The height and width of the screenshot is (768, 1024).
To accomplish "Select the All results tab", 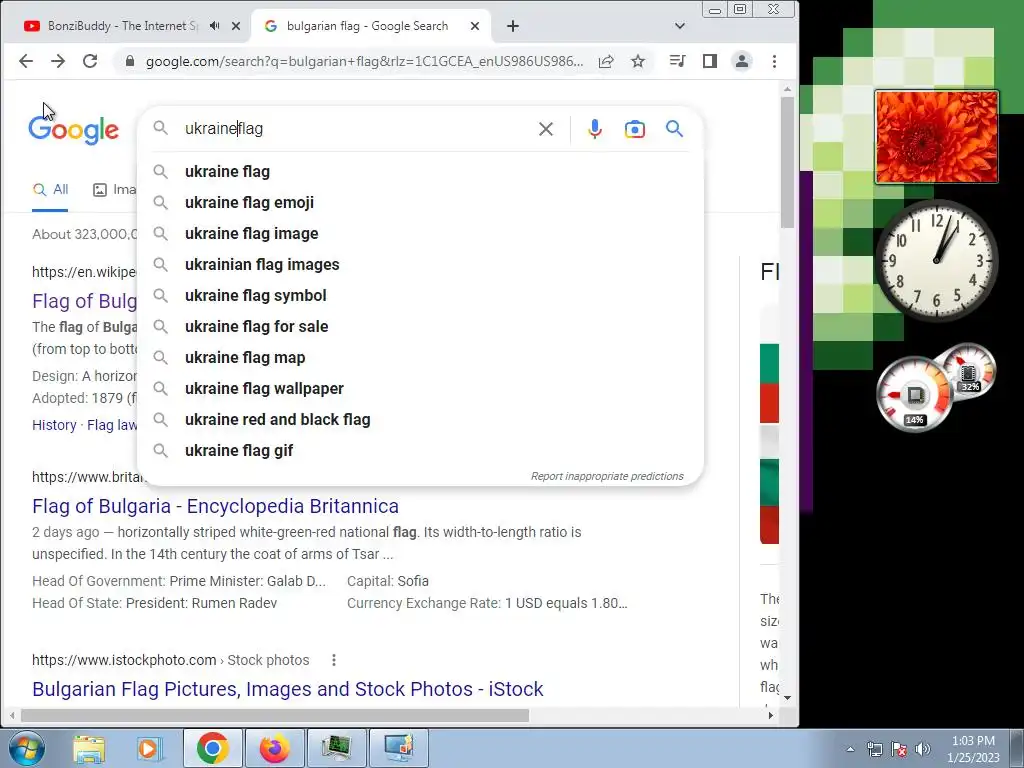I will (50, 189).
